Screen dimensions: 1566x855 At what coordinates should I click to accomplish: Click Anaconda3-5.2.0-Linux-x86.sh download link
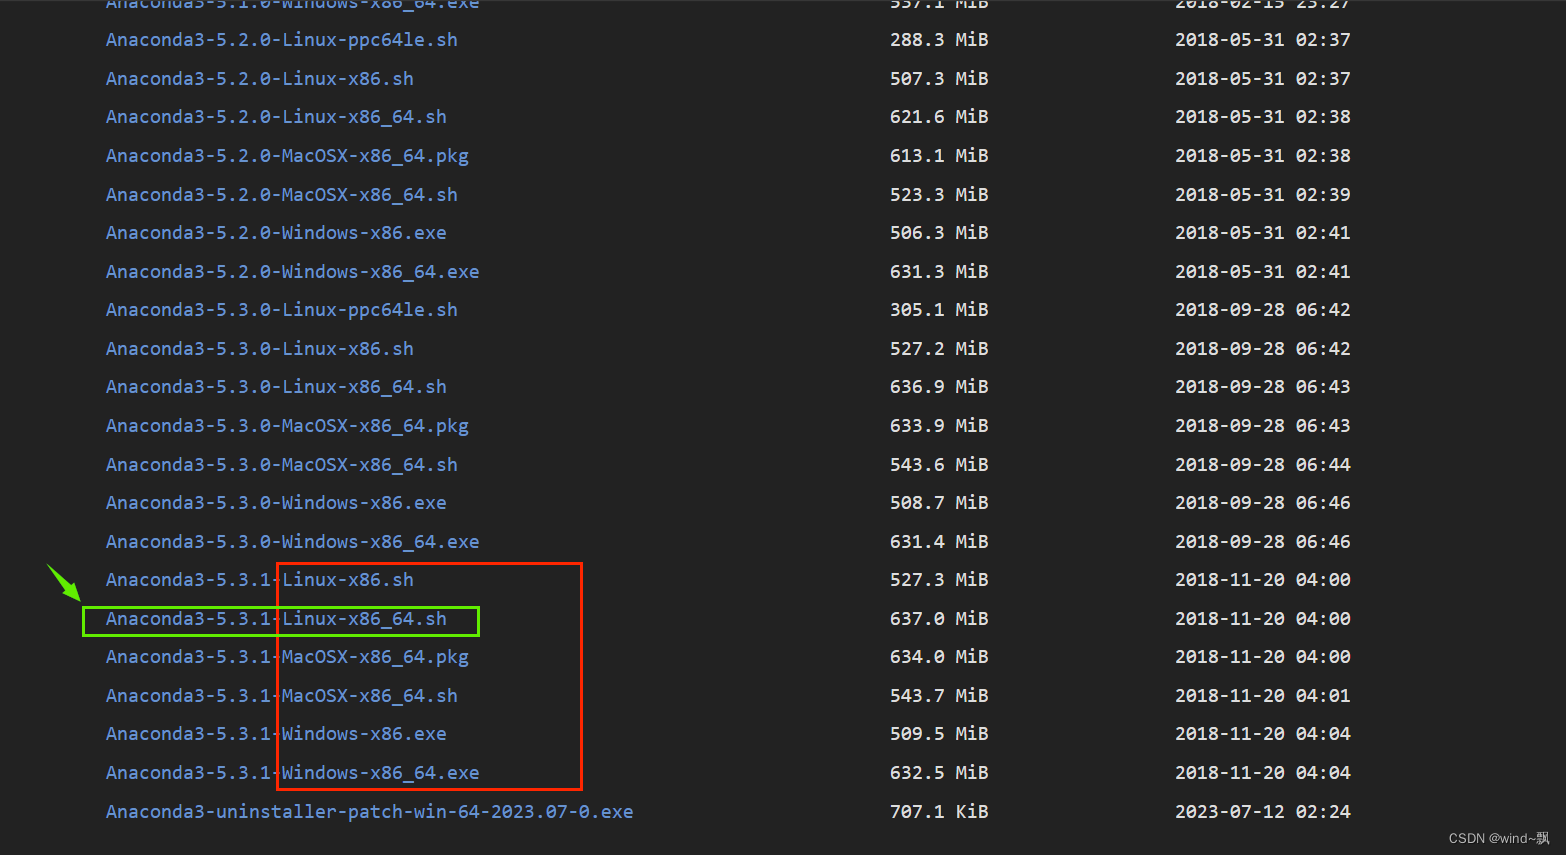[259, 78]
